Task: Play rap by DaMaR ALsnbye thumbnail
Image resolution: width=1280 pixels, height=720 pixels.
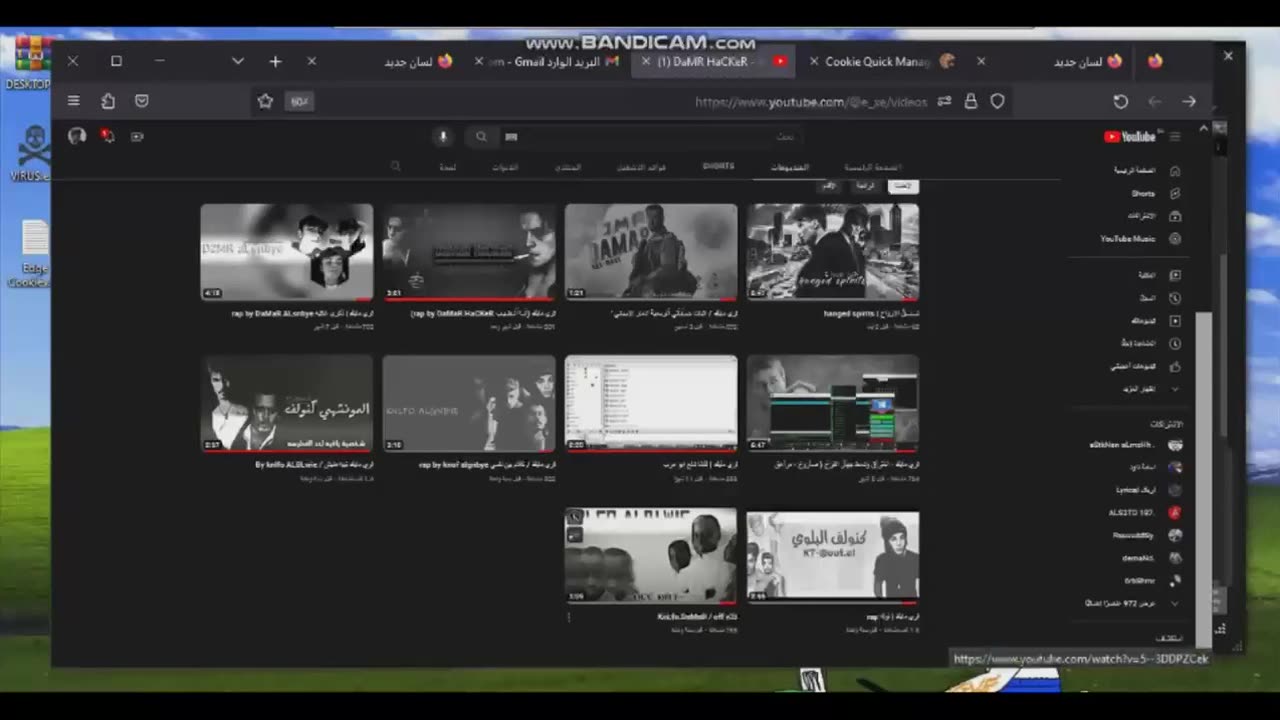Action: (287, 252)
